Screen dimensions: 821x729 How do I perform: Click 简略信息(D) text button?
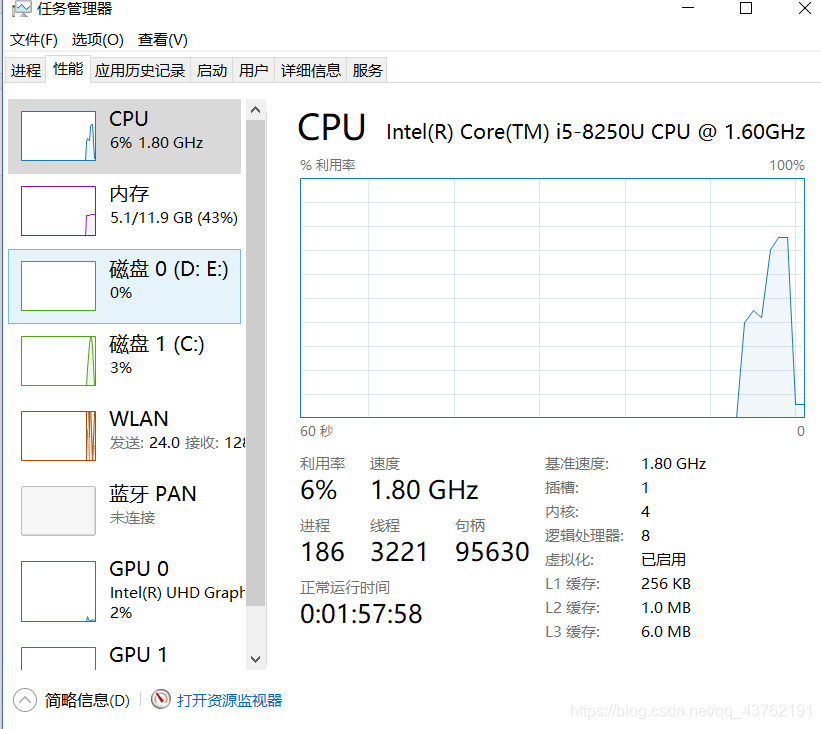click(x=87, y=700)
